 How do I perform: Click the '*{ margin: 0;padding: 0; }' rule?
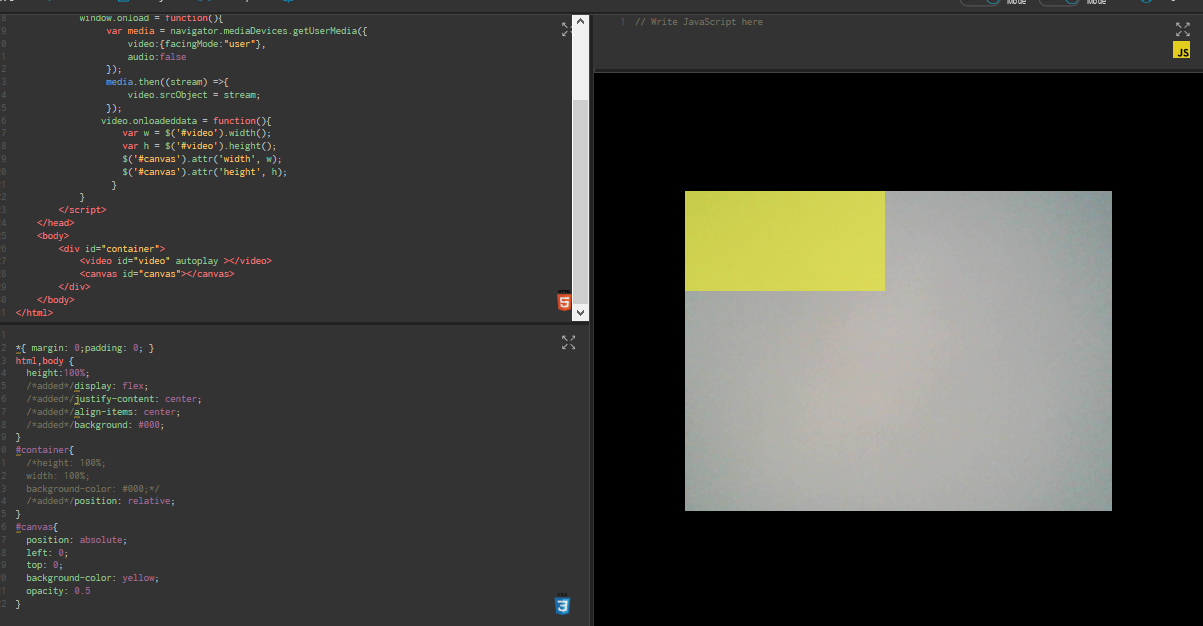(85, 348)
